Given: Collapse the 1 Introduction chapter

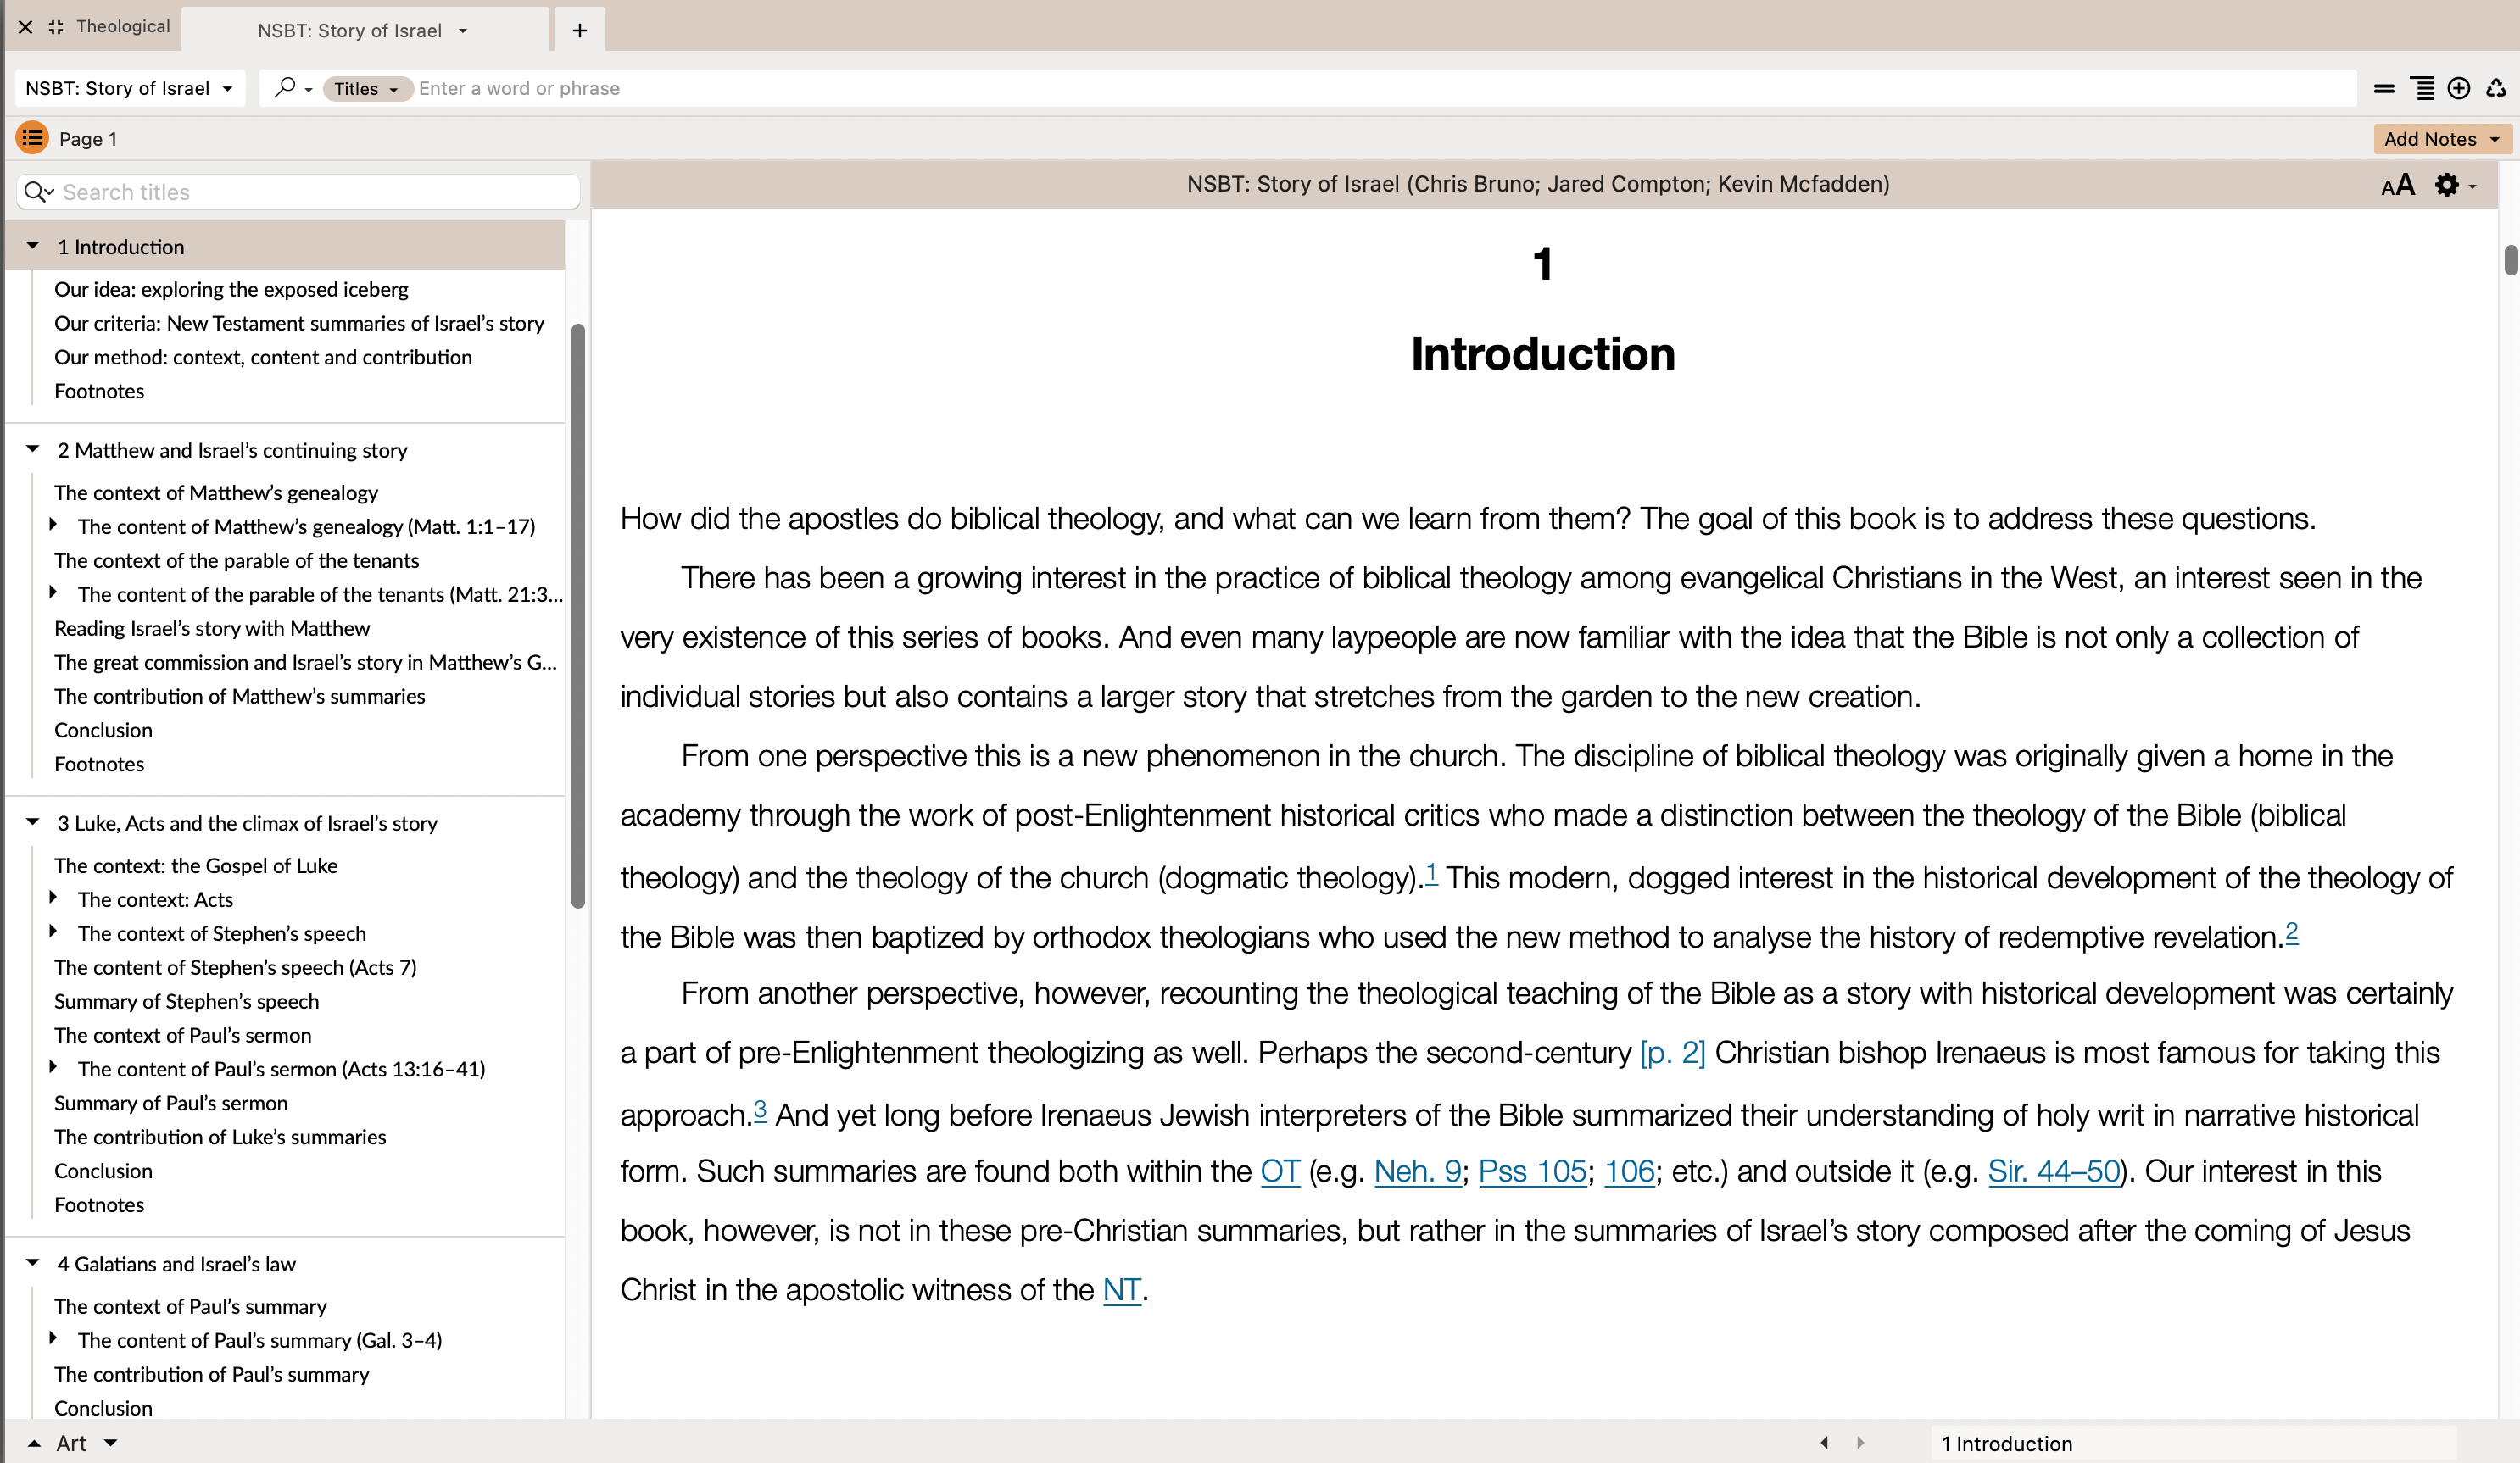Looking at the screenshot, I should point(33,246).
